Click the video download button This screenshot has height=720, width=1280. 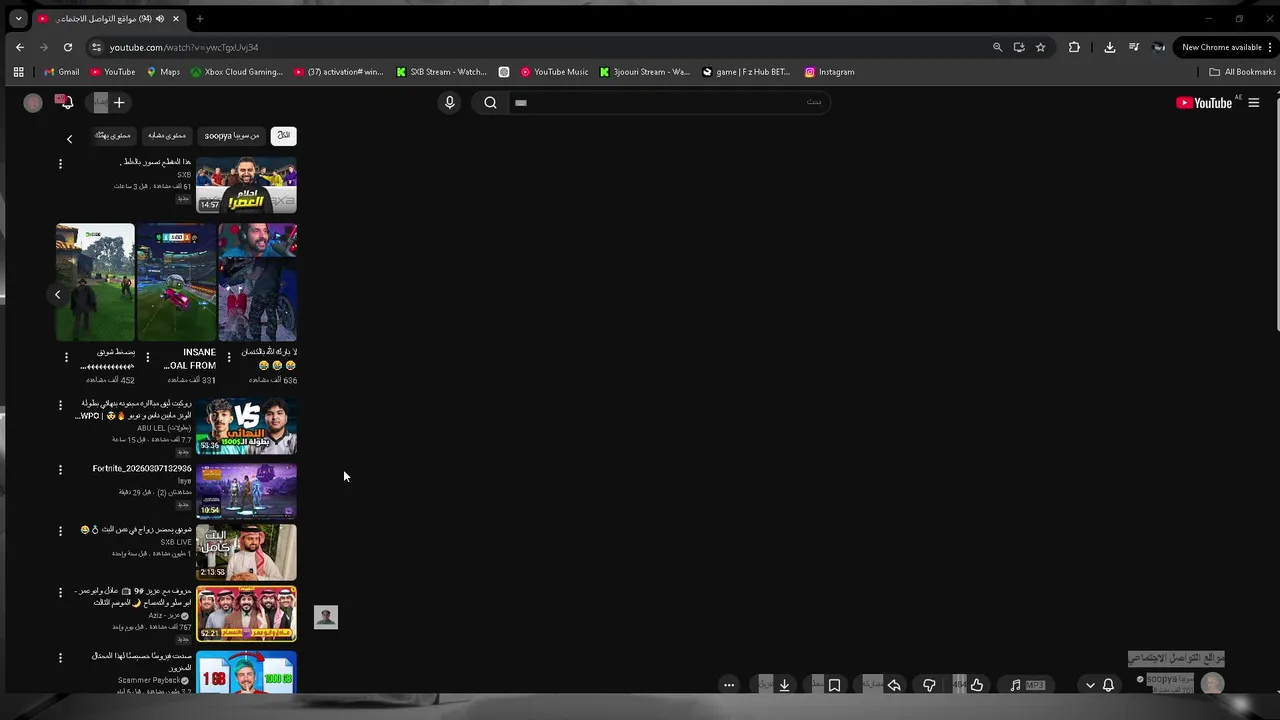pos(784,685)
